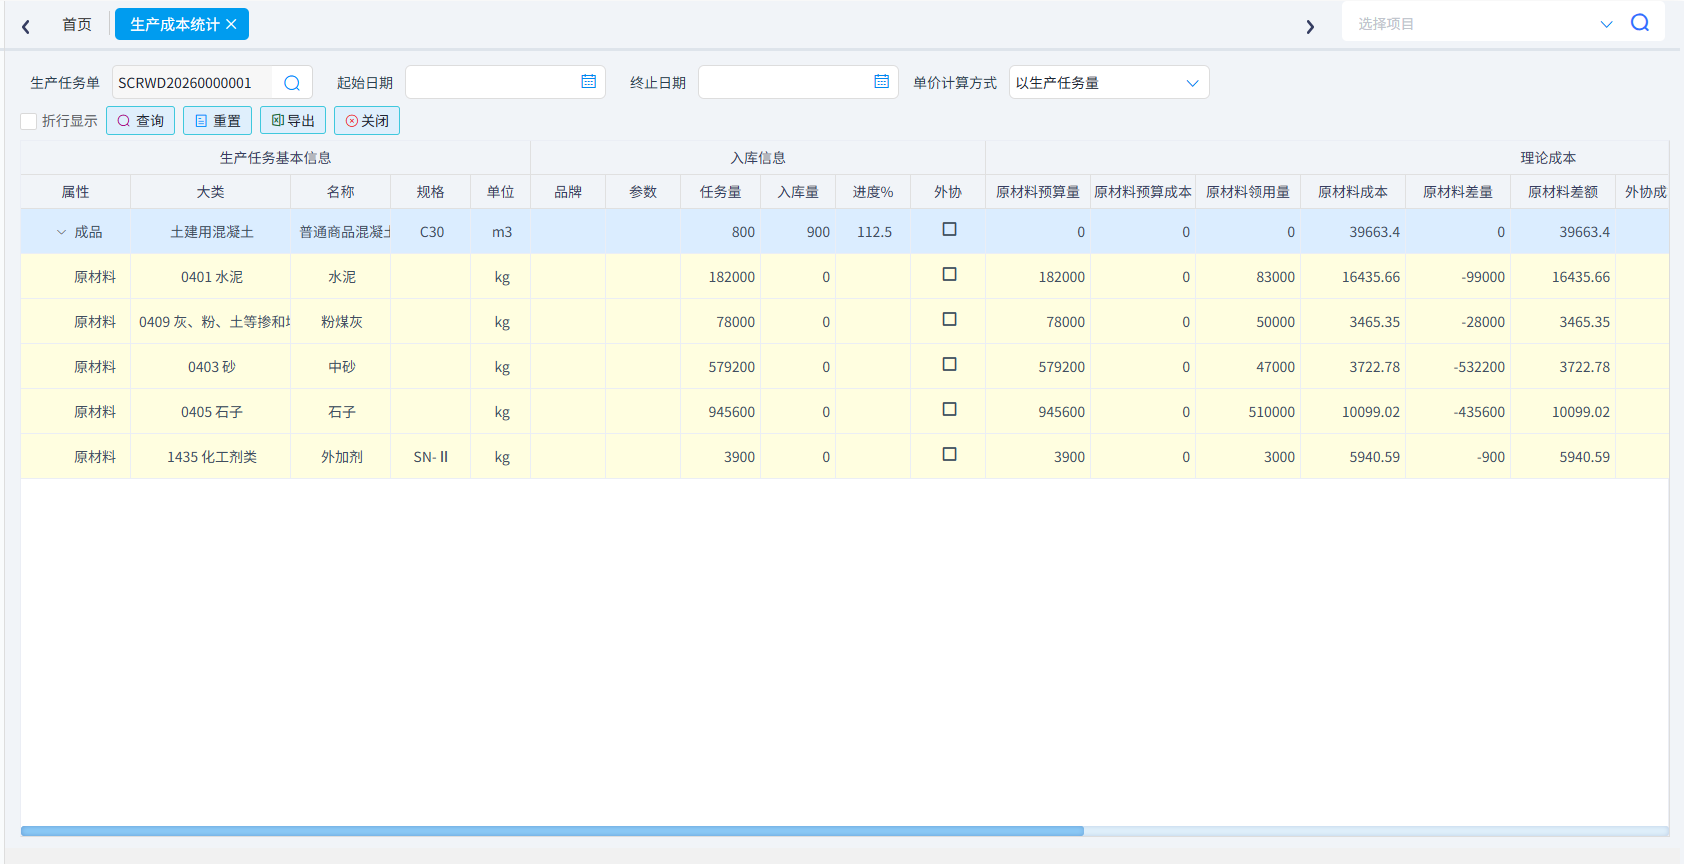Click the 1435 化工剂类 cell
This screenshot has width=1684, height=864.
tap(211, 457)
